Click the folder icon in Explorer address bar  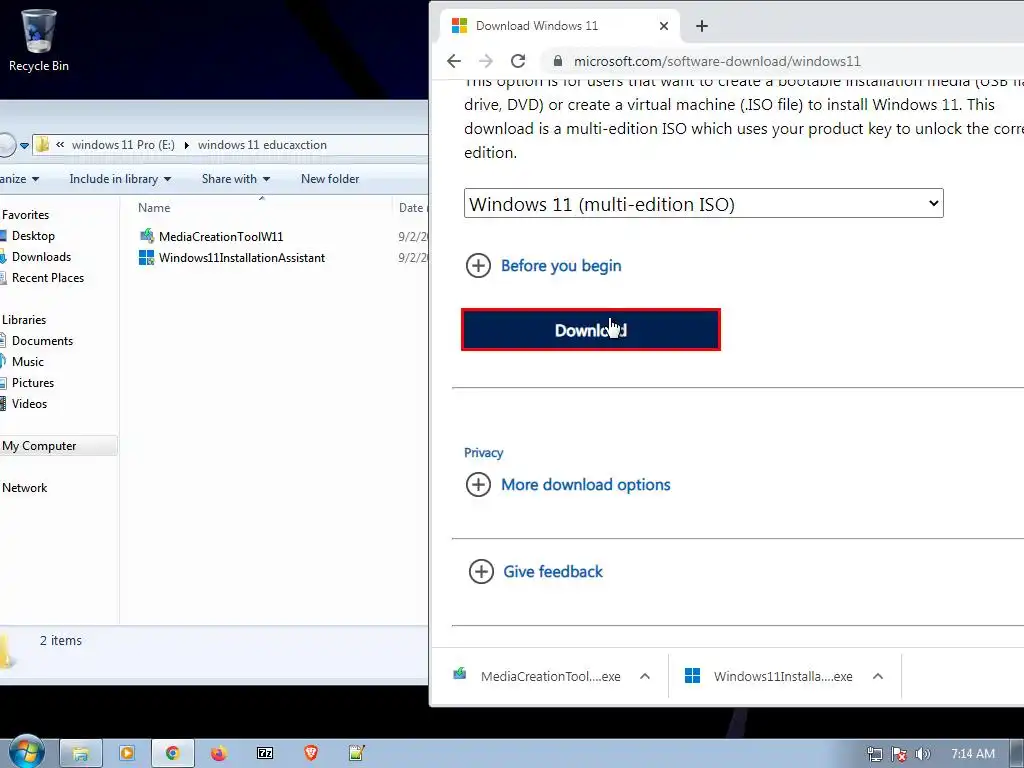[42, 144]
